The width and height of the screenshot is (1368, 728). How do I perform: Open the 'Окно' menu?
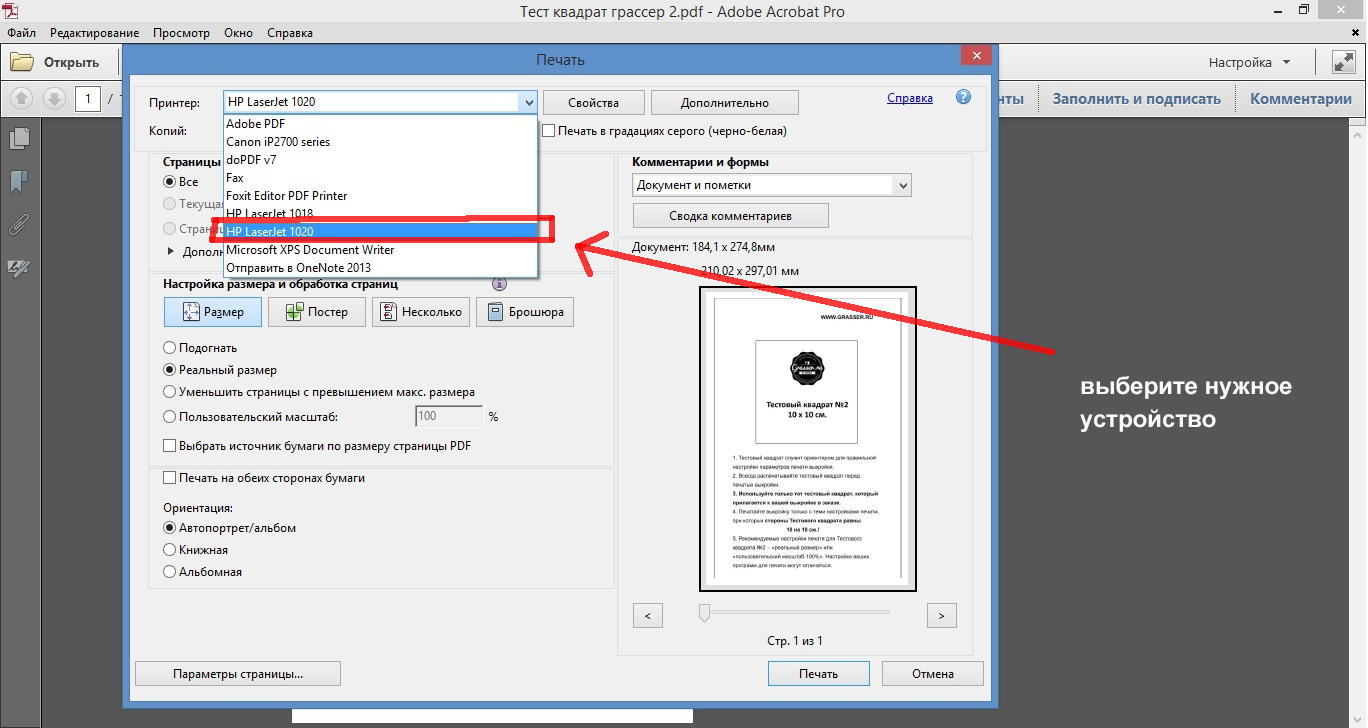point(238,33)
